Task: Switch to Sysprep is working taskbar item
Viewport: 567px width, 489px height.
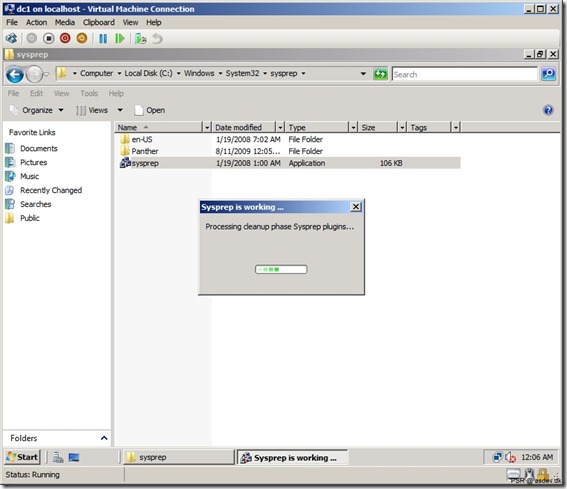Action: (292, 458)
